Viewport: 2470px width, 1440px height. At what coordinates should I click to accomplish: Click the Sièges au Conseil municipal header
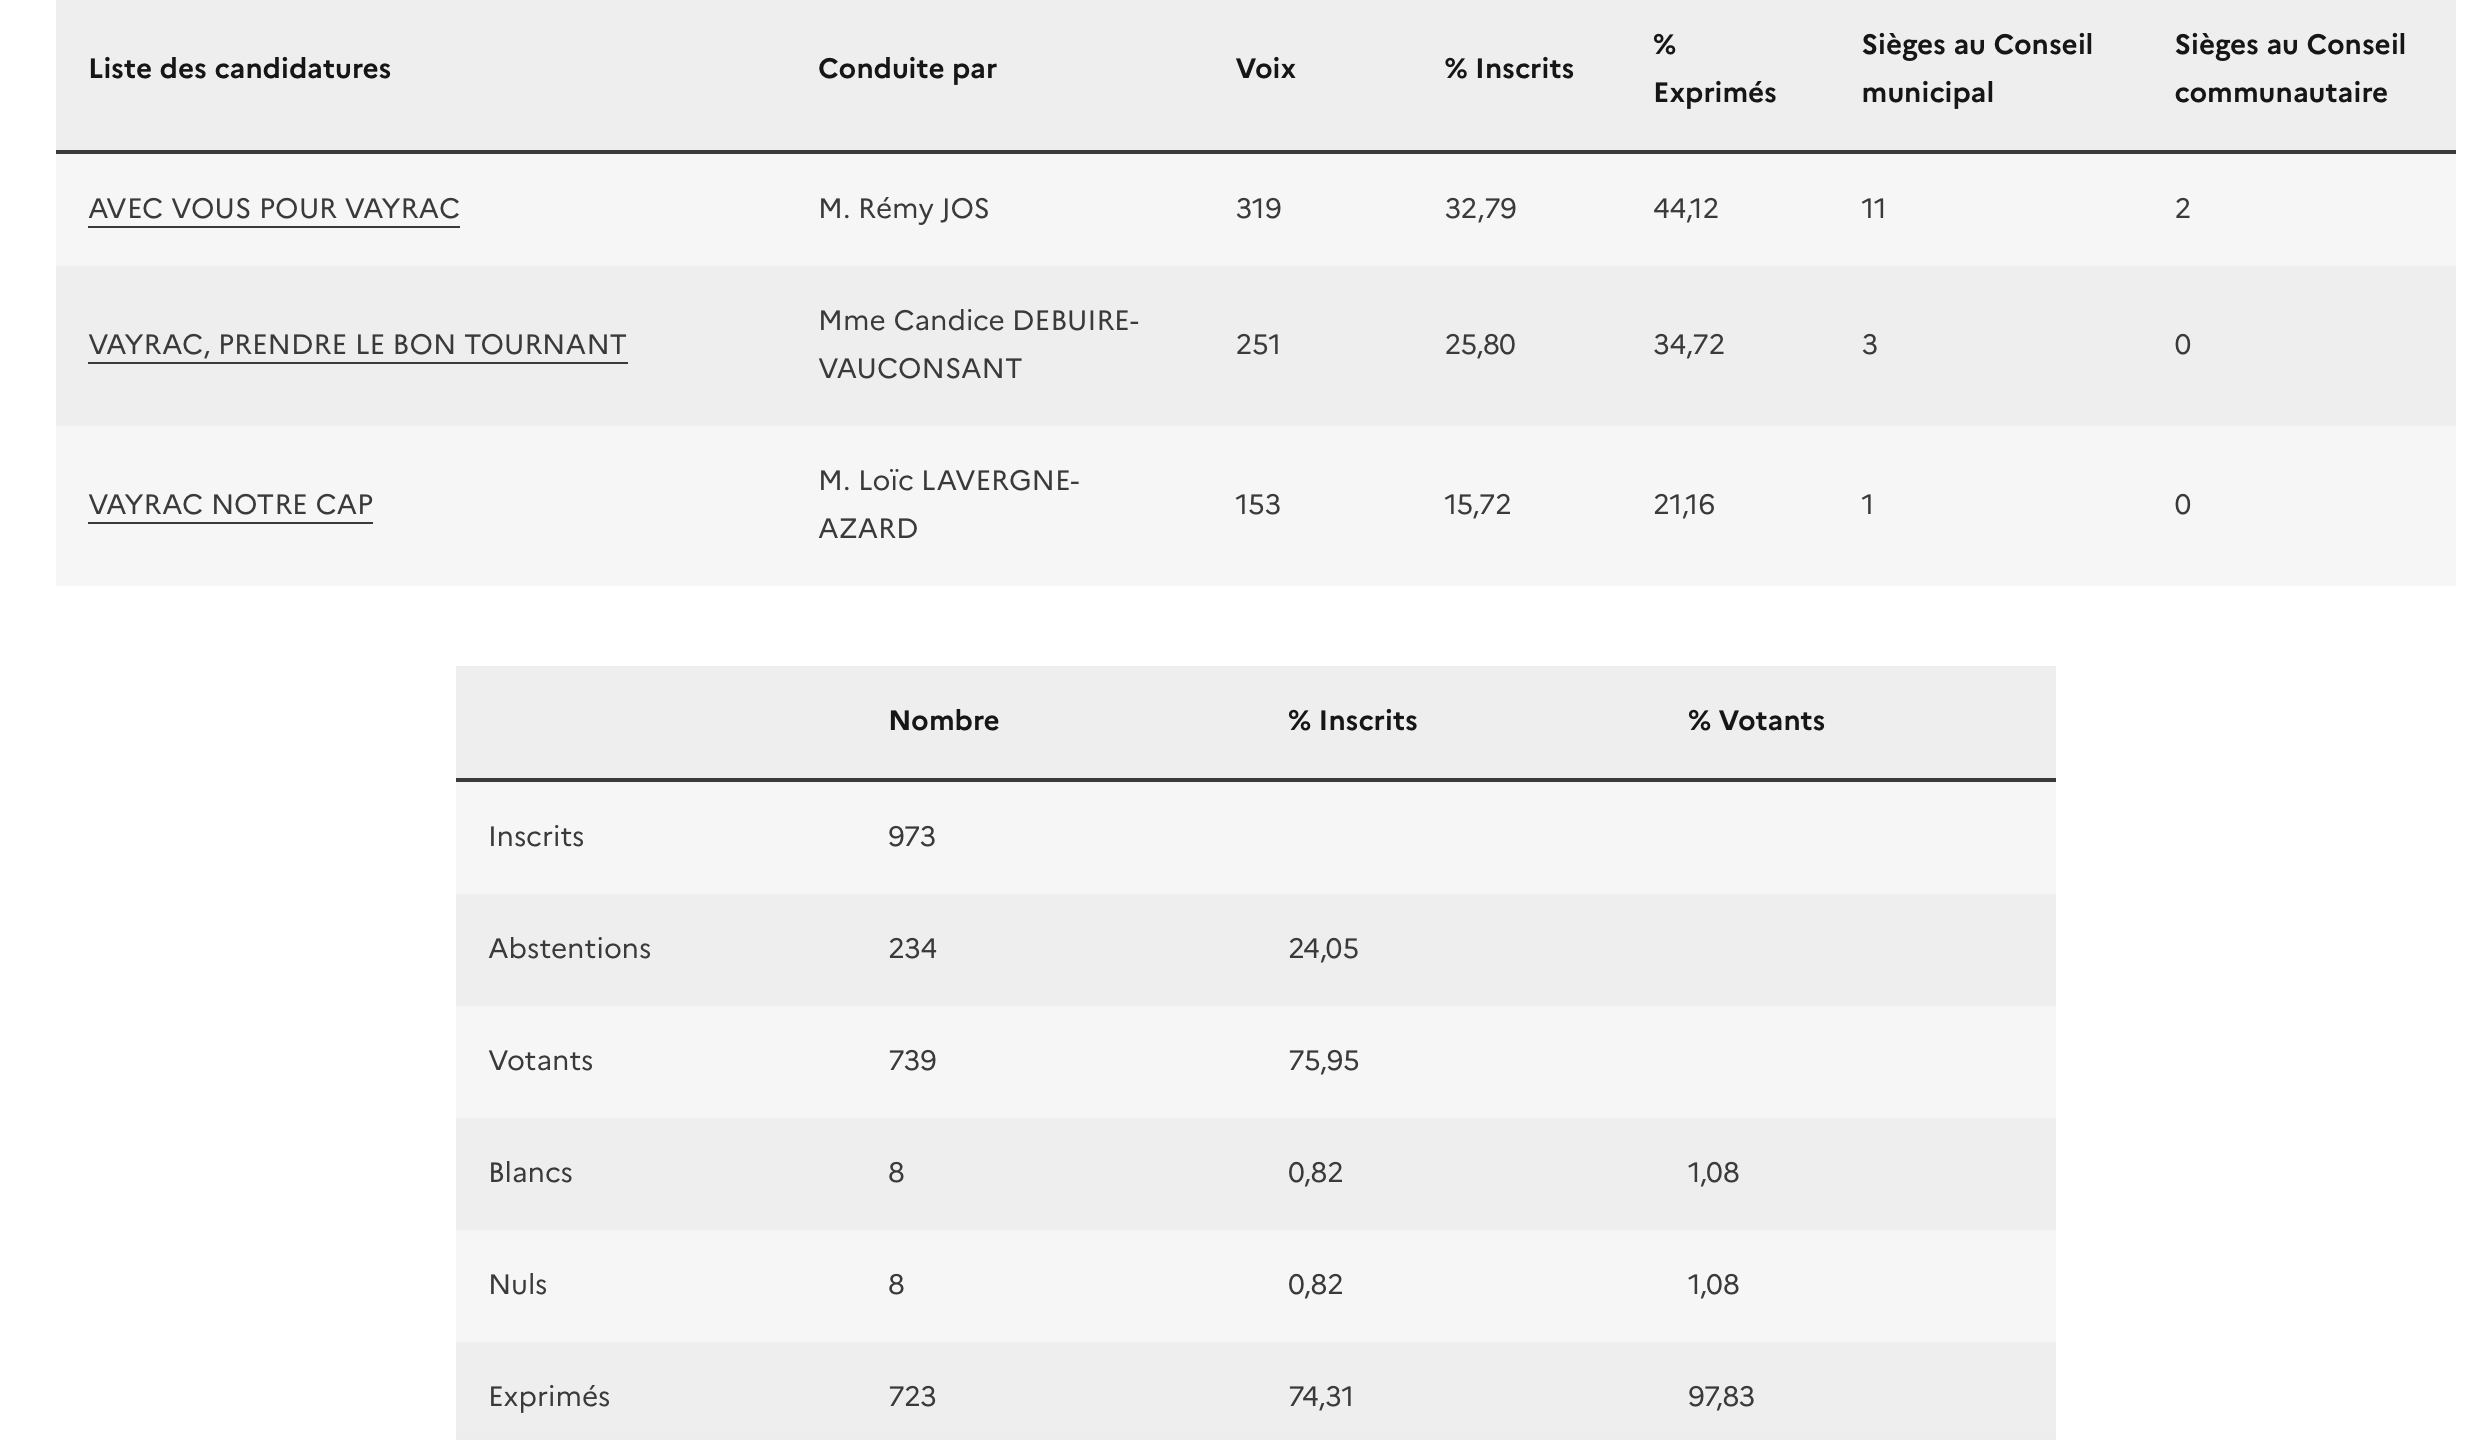pyautogui.click(x=1976, y=68)
